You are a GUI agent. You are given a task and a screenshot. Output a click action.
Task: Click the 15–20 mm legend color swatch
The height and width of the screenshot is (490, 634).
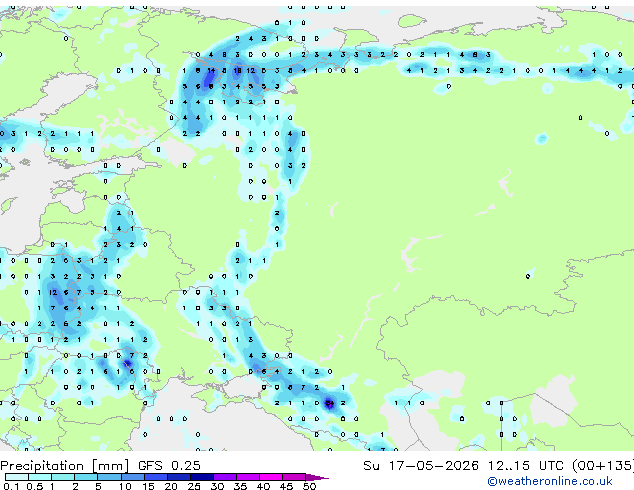[x=155, y=477]
